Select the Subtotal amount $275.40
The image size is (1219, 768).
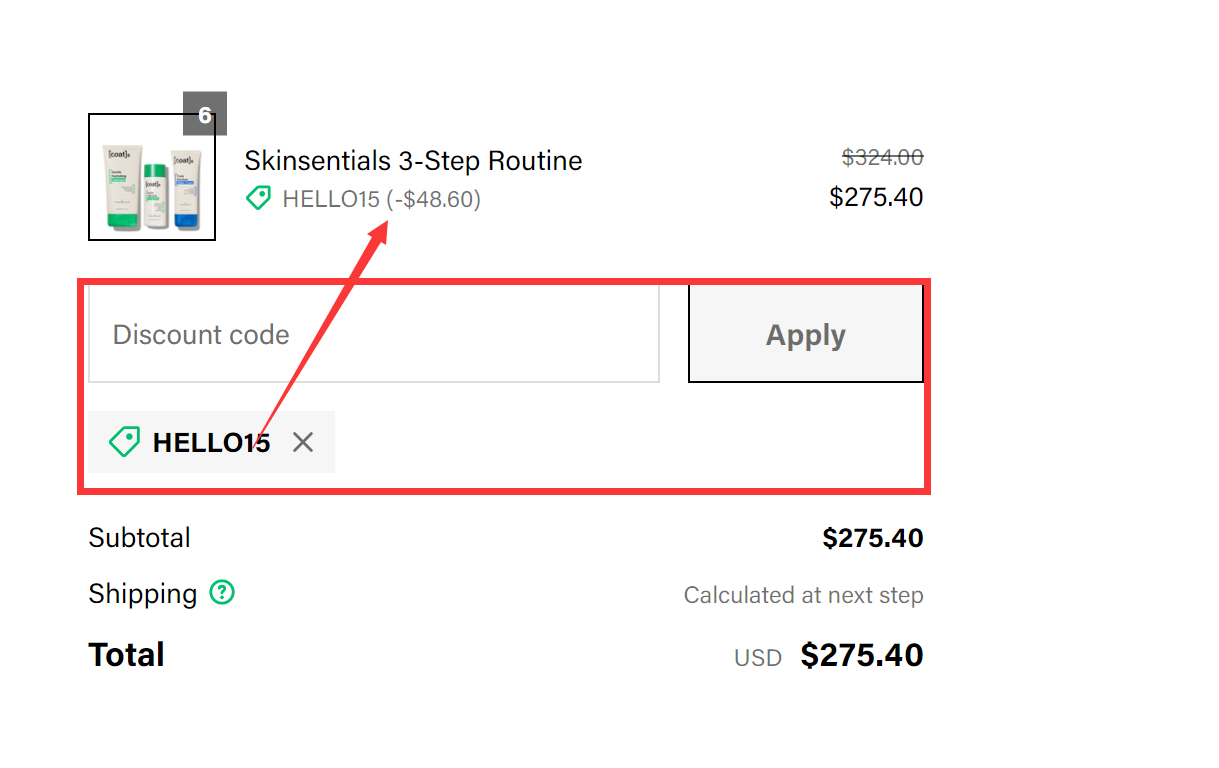tap(873, 537)
